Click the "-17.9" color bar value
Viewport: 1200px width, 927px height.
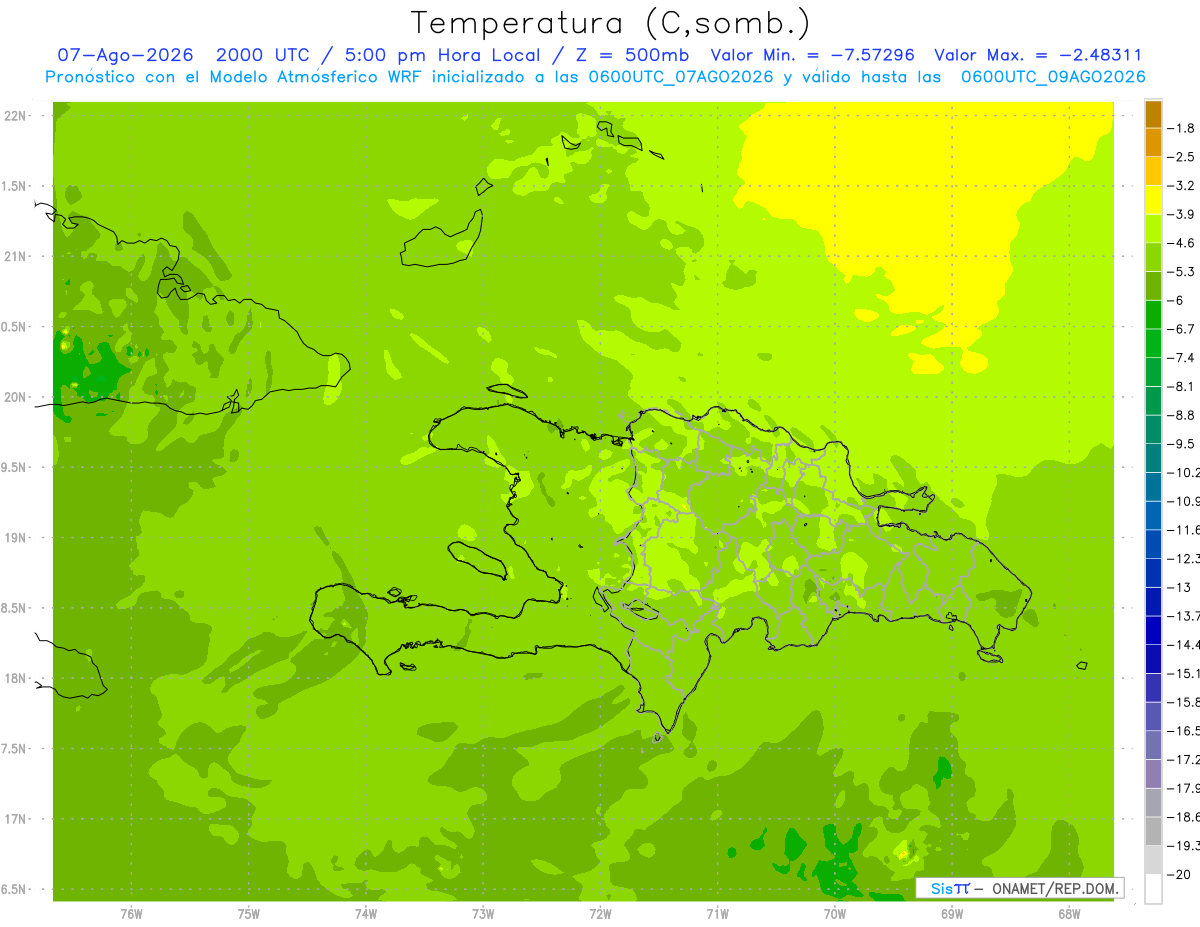1182,788
